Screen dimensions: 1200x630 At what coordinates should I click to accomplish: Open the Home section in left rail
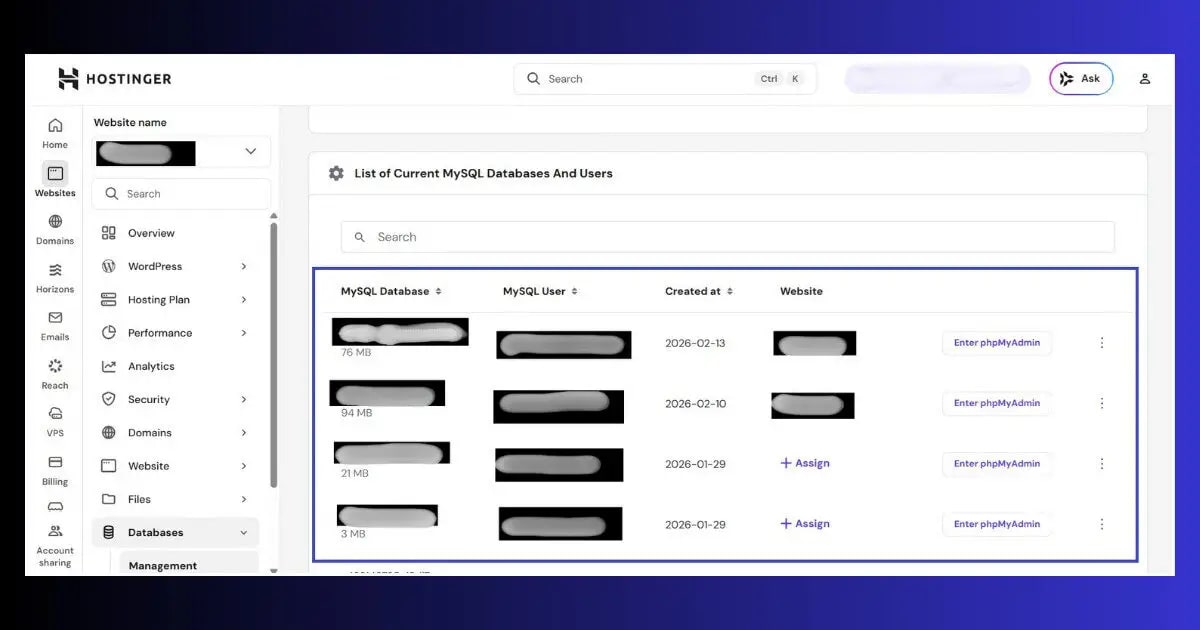coord(55,132)
